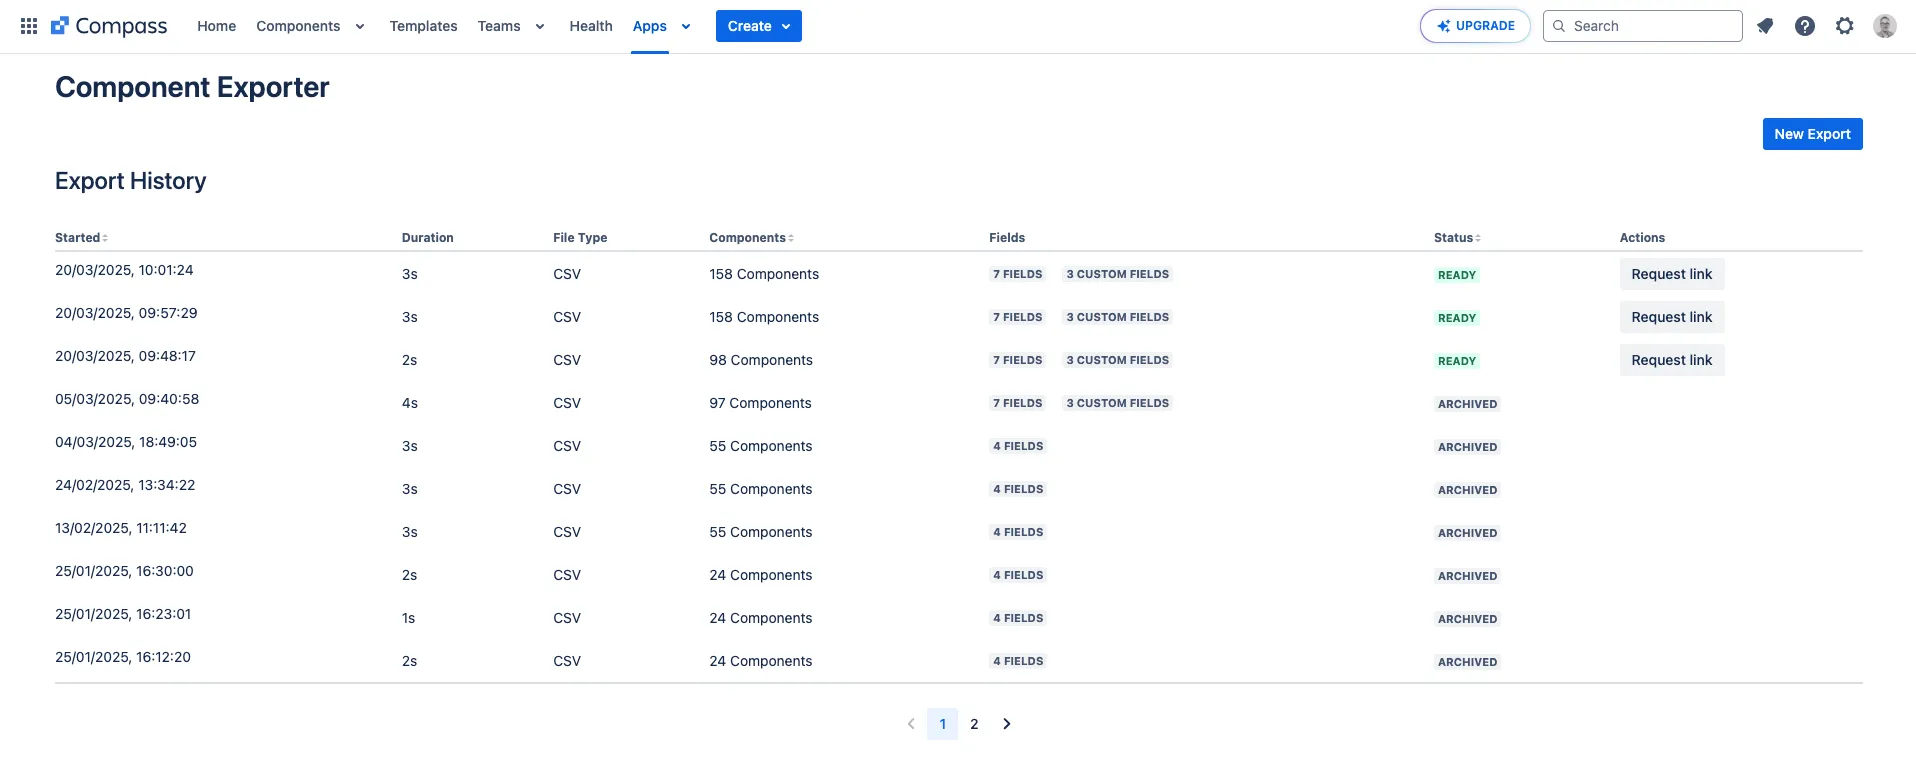
Task: Sort table by Started column
Action: [81, 238]
